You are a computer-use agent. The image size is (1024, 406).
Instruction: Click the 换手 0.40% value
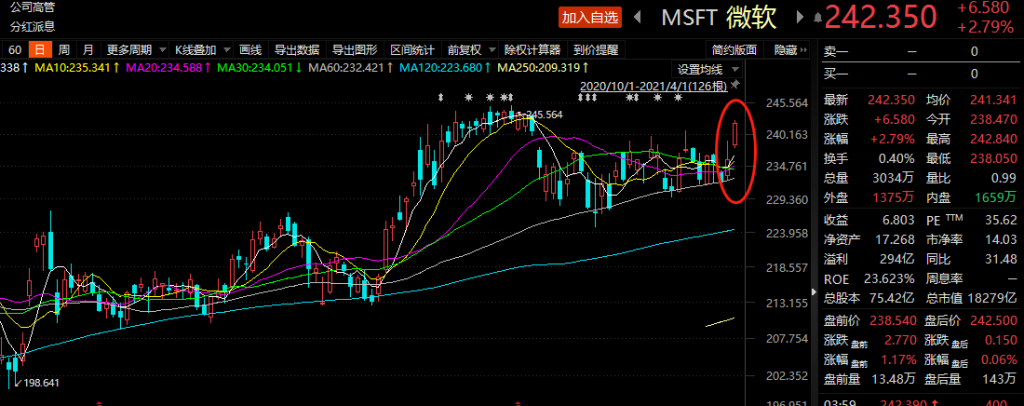(x=897, y=158)
